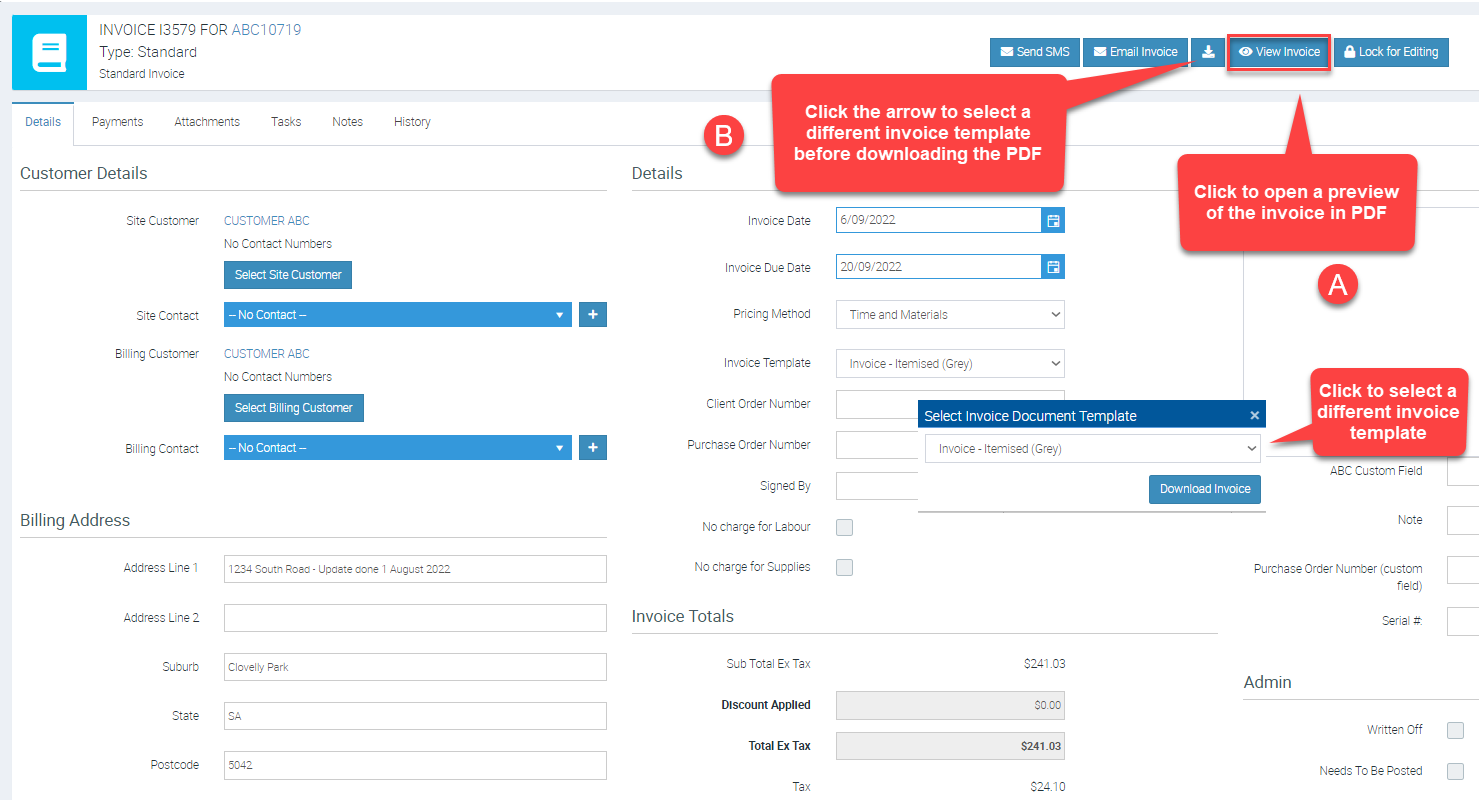Viewport: 1479px width, 800px height.
Task: Toggle No charge for Supplies checkbox
Action: pos(844,567)
